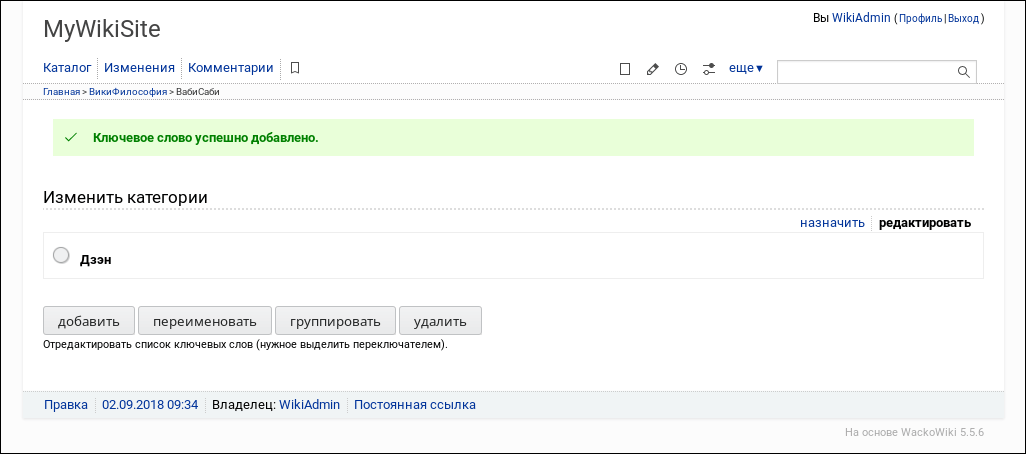Click the группировать button
Viewport: 1026px width, 454px height.
[x=335, y=321]
